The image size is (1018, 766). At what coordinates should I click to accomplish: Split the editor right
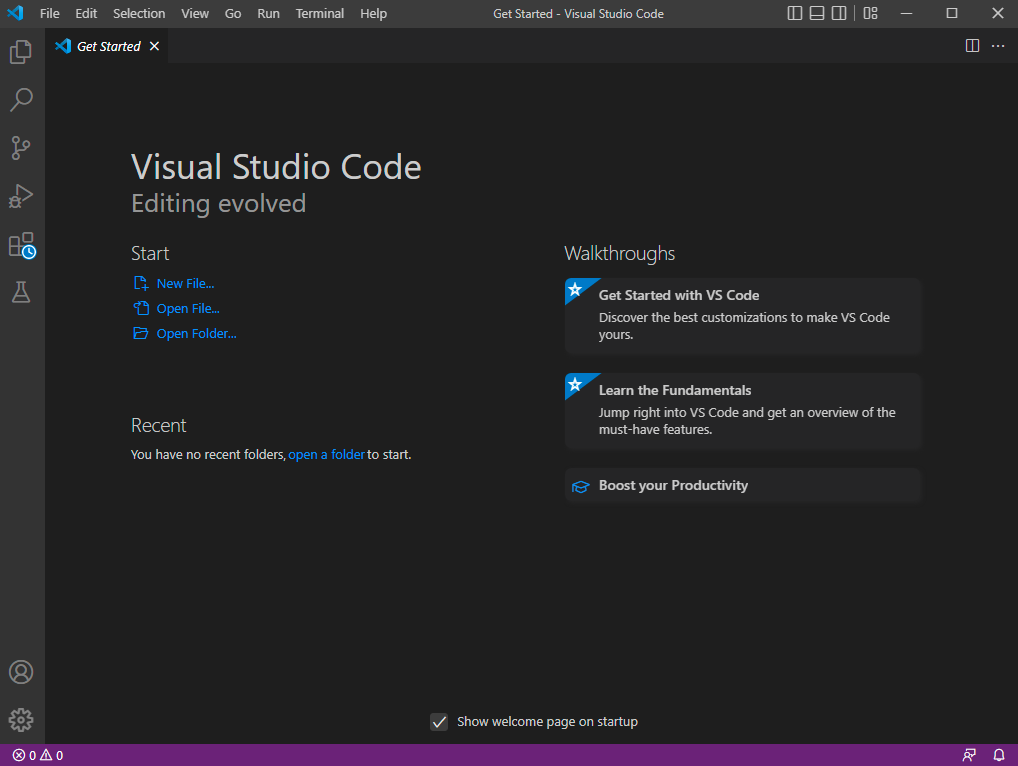click(972, 45)
